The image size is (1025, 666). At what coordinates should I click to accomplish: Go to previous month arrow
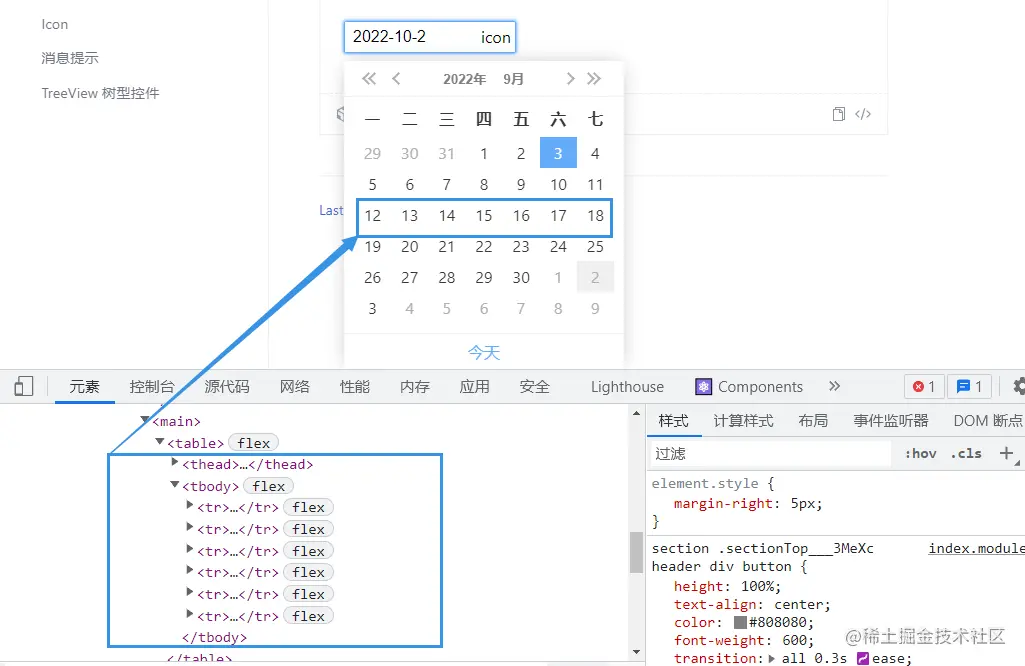(x=396, y=79)
